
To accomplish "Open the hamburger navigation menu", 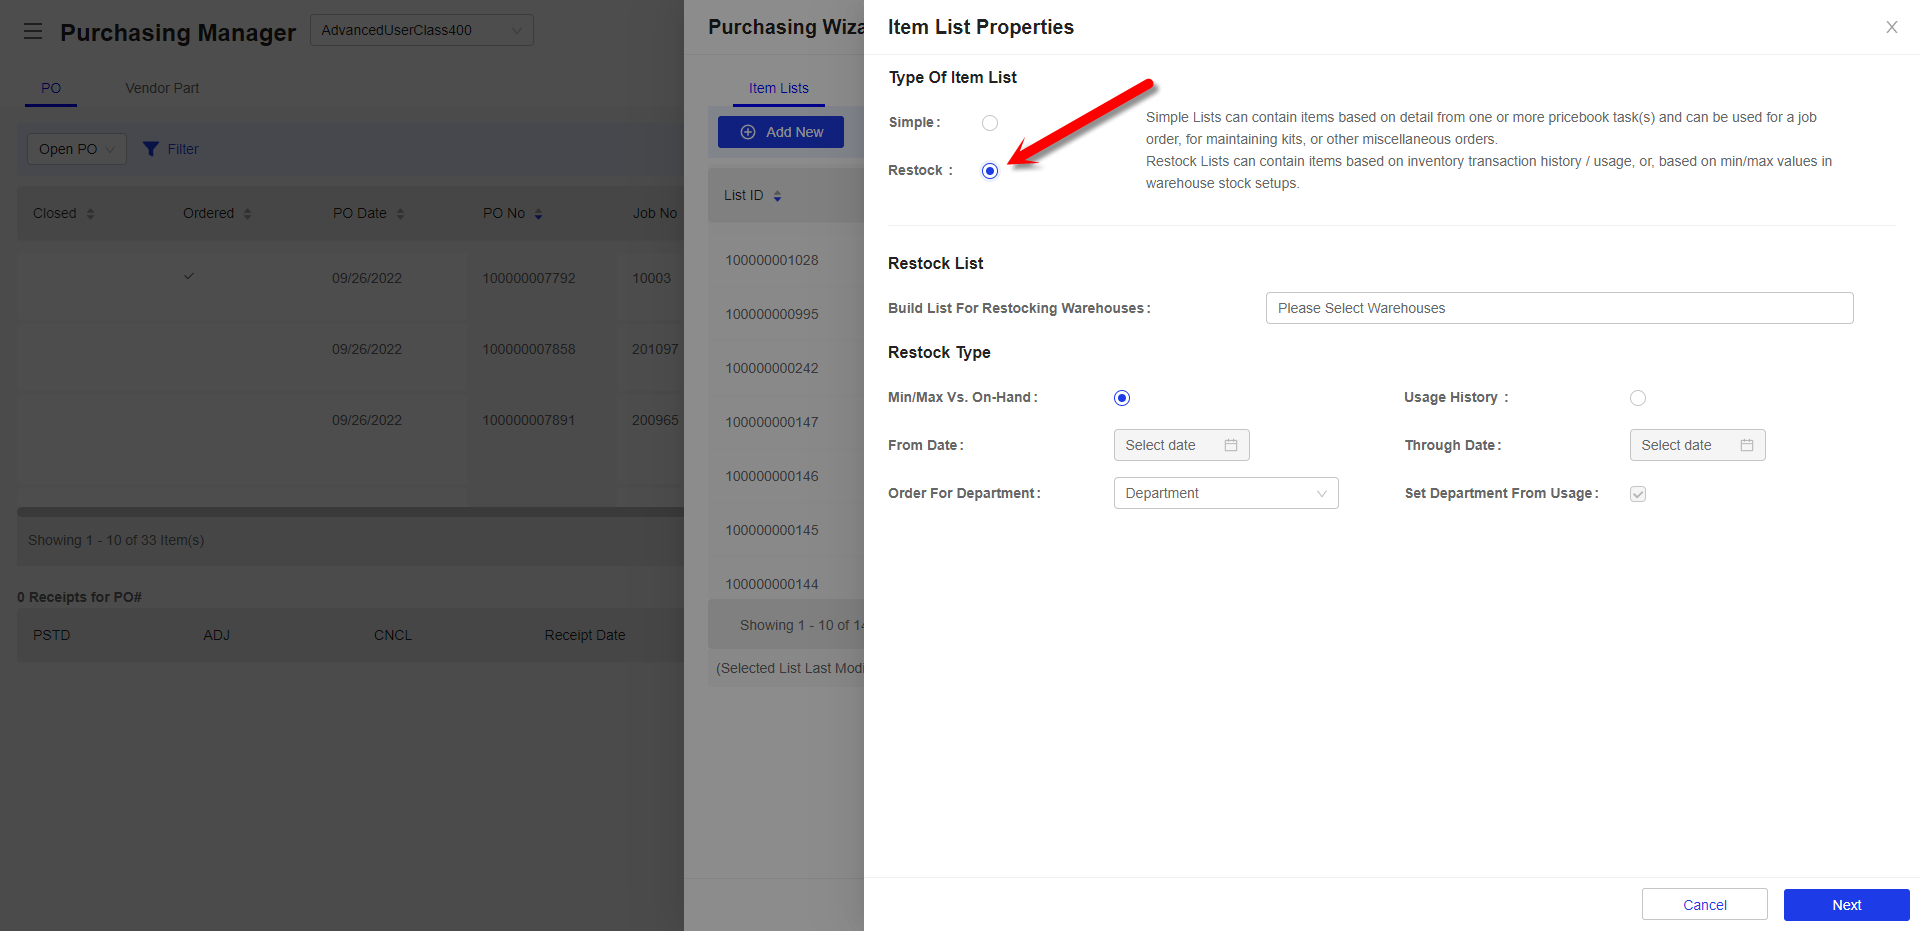I will (x=32, y=31).
